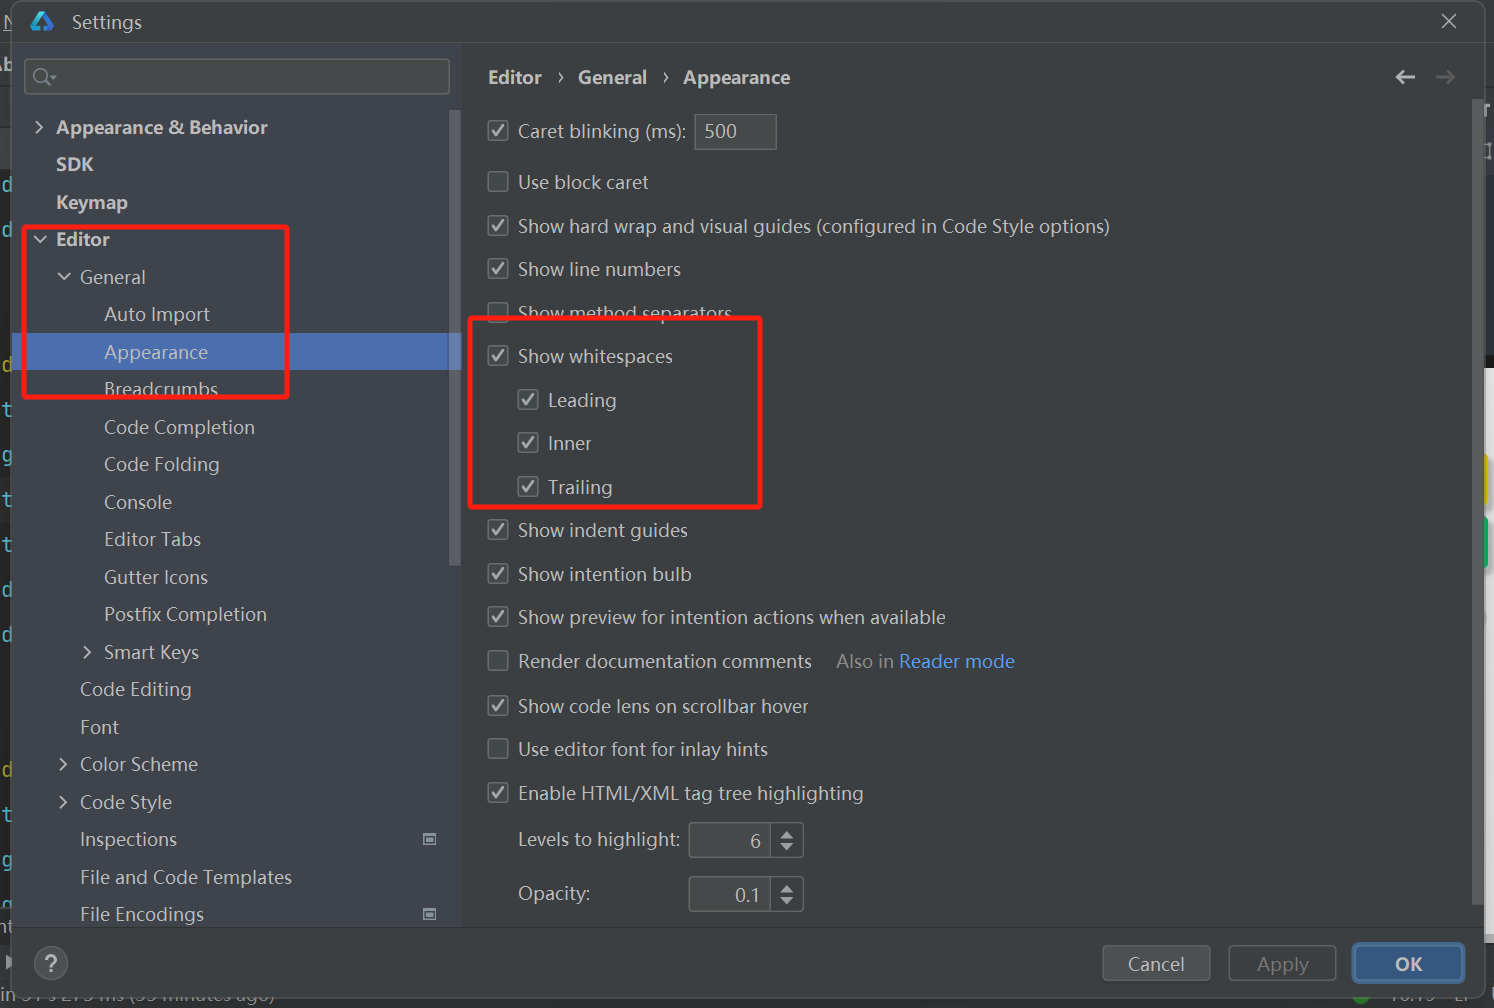Open Font settings page
The width and height of the screenshot is (1494, 1008).
pos(99,727)
